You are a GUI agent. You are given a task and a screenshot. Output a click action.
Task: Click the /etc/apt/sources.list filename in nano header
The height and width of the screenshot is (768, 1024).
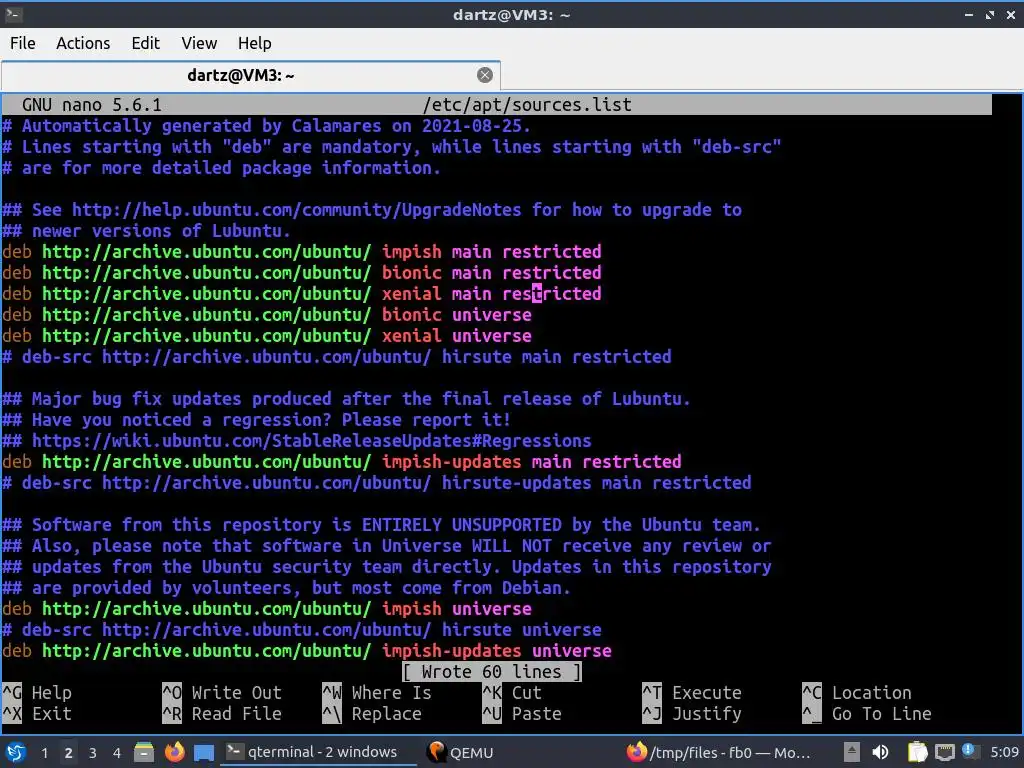click(x=527, y=104)
